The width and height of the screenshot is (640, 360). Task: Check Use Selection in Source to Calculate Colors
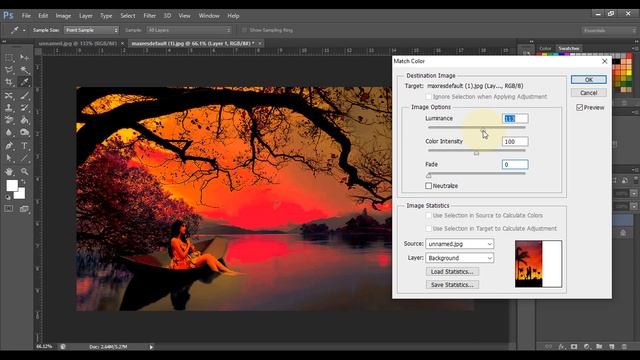point(429,216)
